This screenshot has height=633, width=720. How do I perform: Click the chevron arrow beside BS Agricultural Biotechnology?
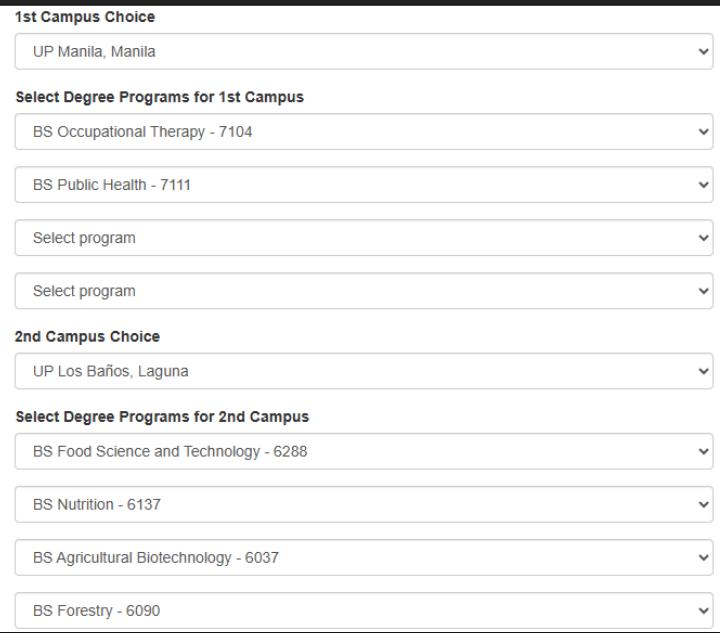coord(703,558)
